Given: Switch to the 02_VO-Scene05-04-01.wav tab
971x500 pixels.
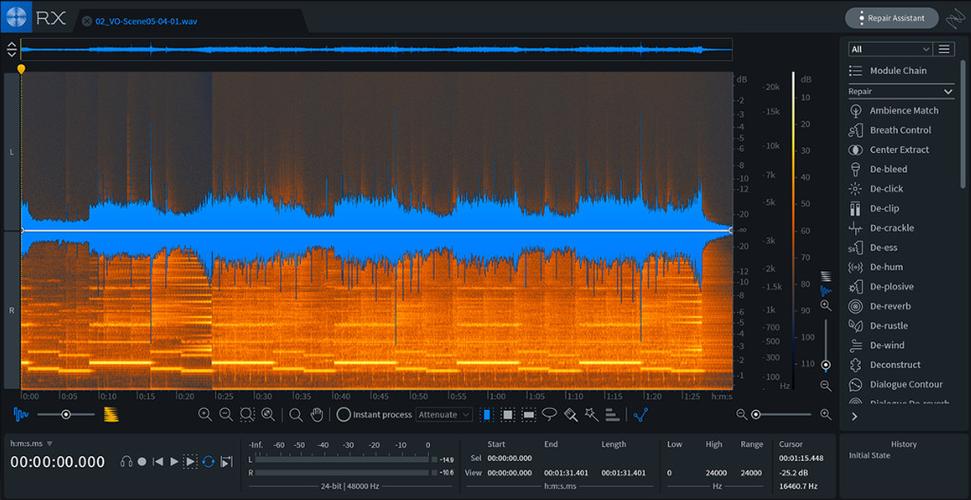Looking at the screenshot, I should [x=146, y=21].
